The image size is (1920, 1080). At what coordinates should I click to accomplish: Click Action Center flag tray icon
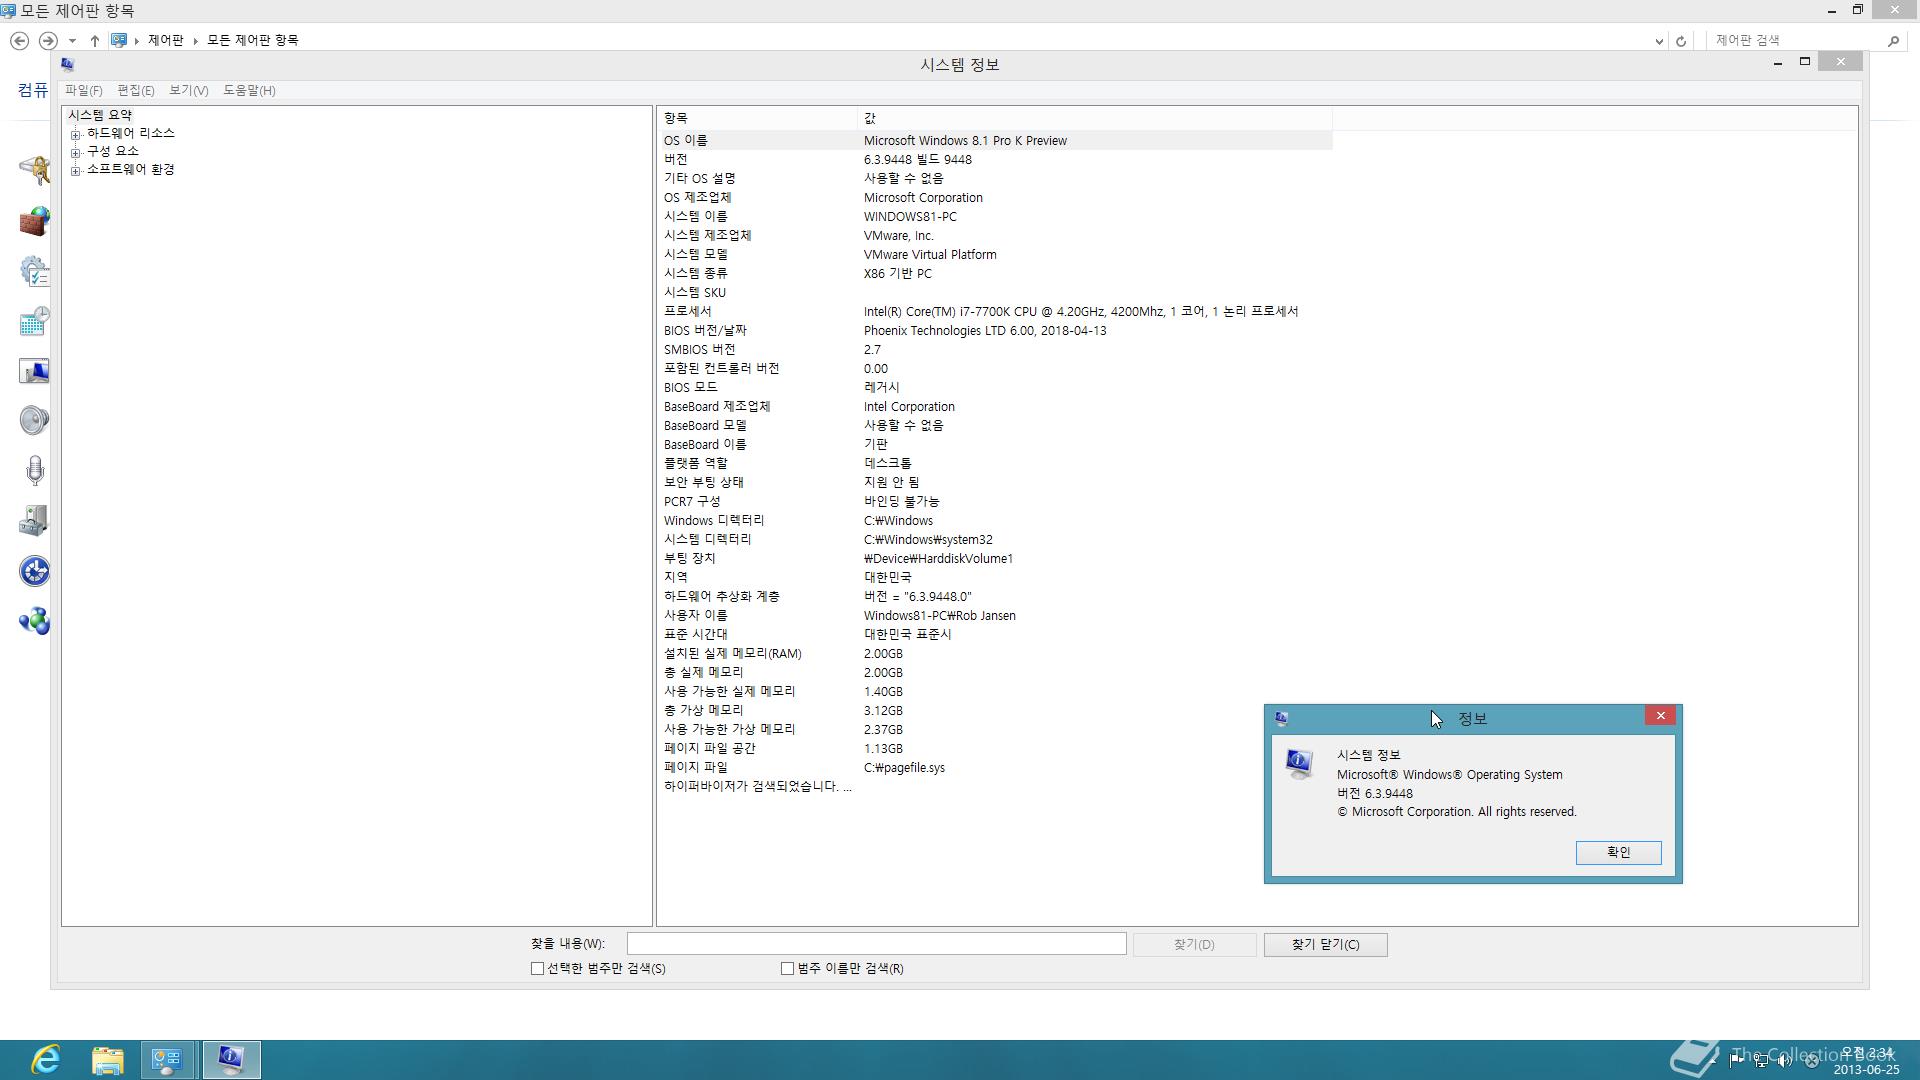(1736, 1061)
